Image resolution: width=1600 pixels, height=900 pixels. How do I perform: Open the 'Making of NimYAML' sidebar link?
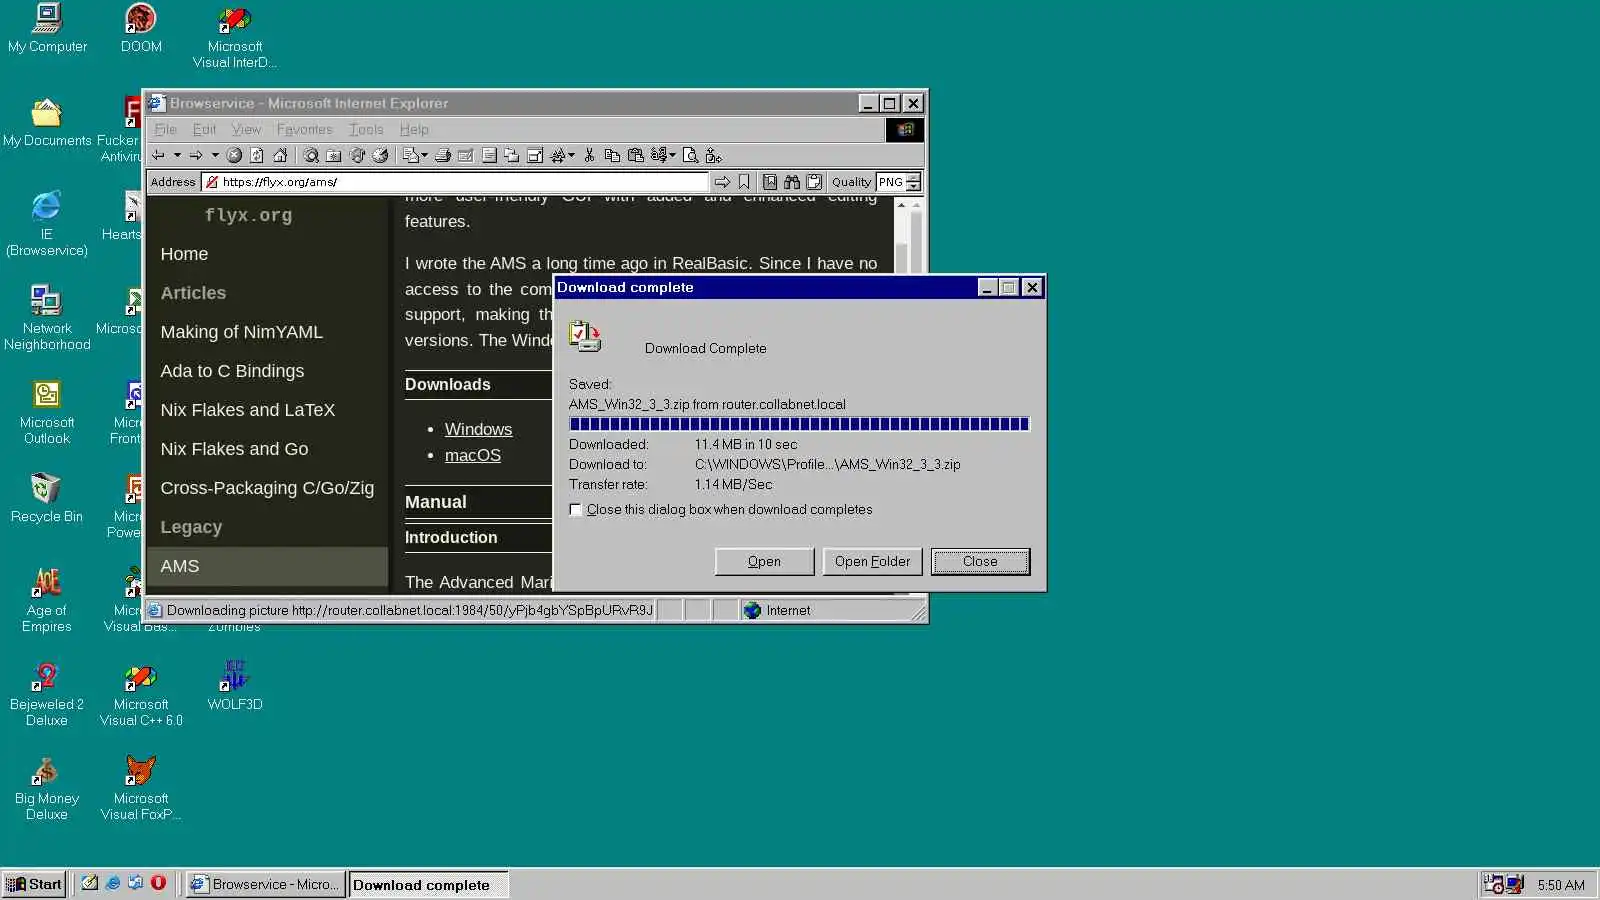242,332
